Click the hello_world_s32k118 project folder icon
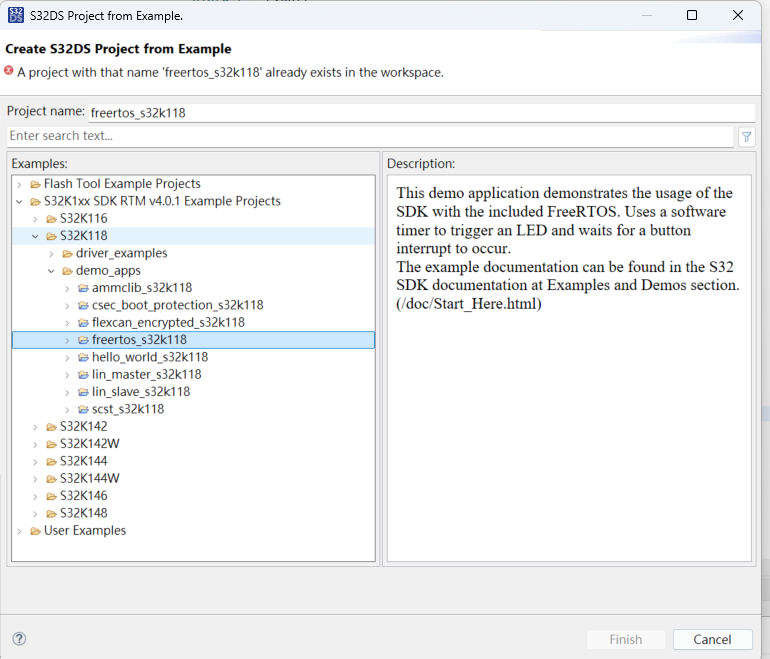Image resolution: width=770 pixels, height=659 pixels. tap(83, 357)
